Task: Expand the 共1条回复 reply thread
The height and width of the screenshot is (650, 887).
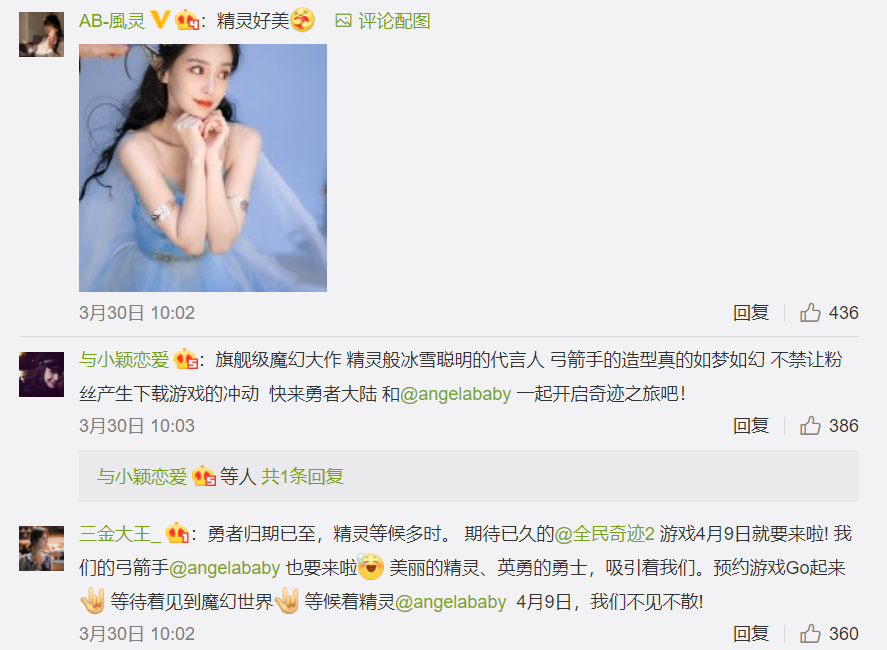Action: [302, 476]
